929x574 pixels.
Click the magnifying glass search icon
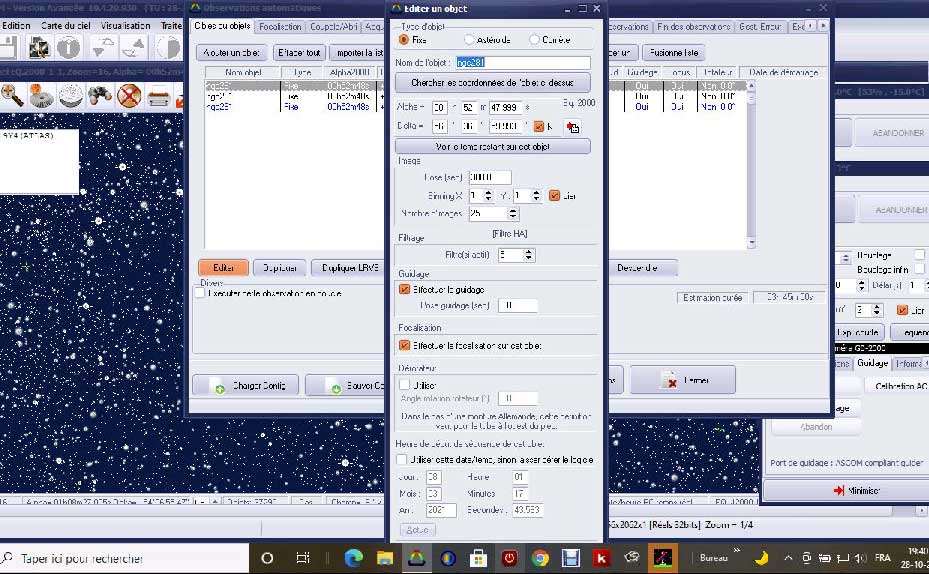point(12,96)
